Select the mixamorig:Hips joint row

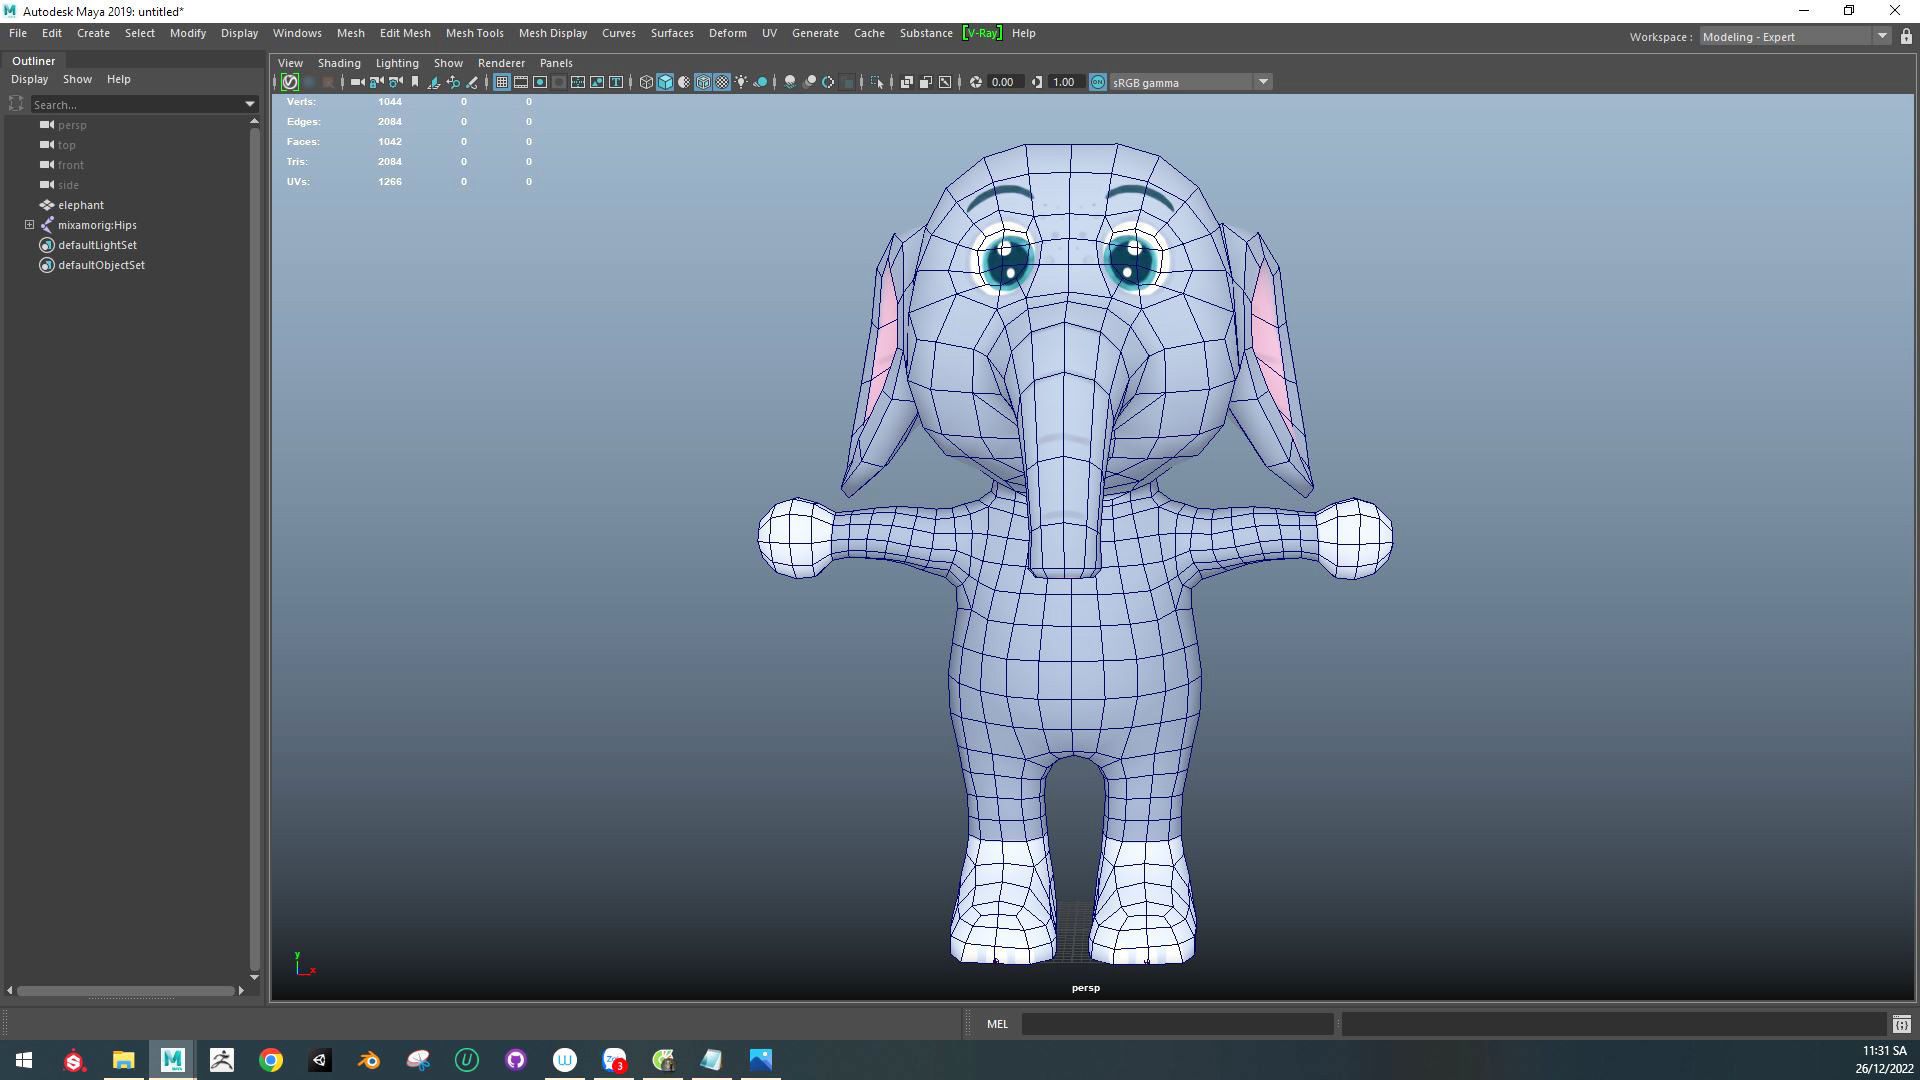pyautogui.click(x=97, y=225)
